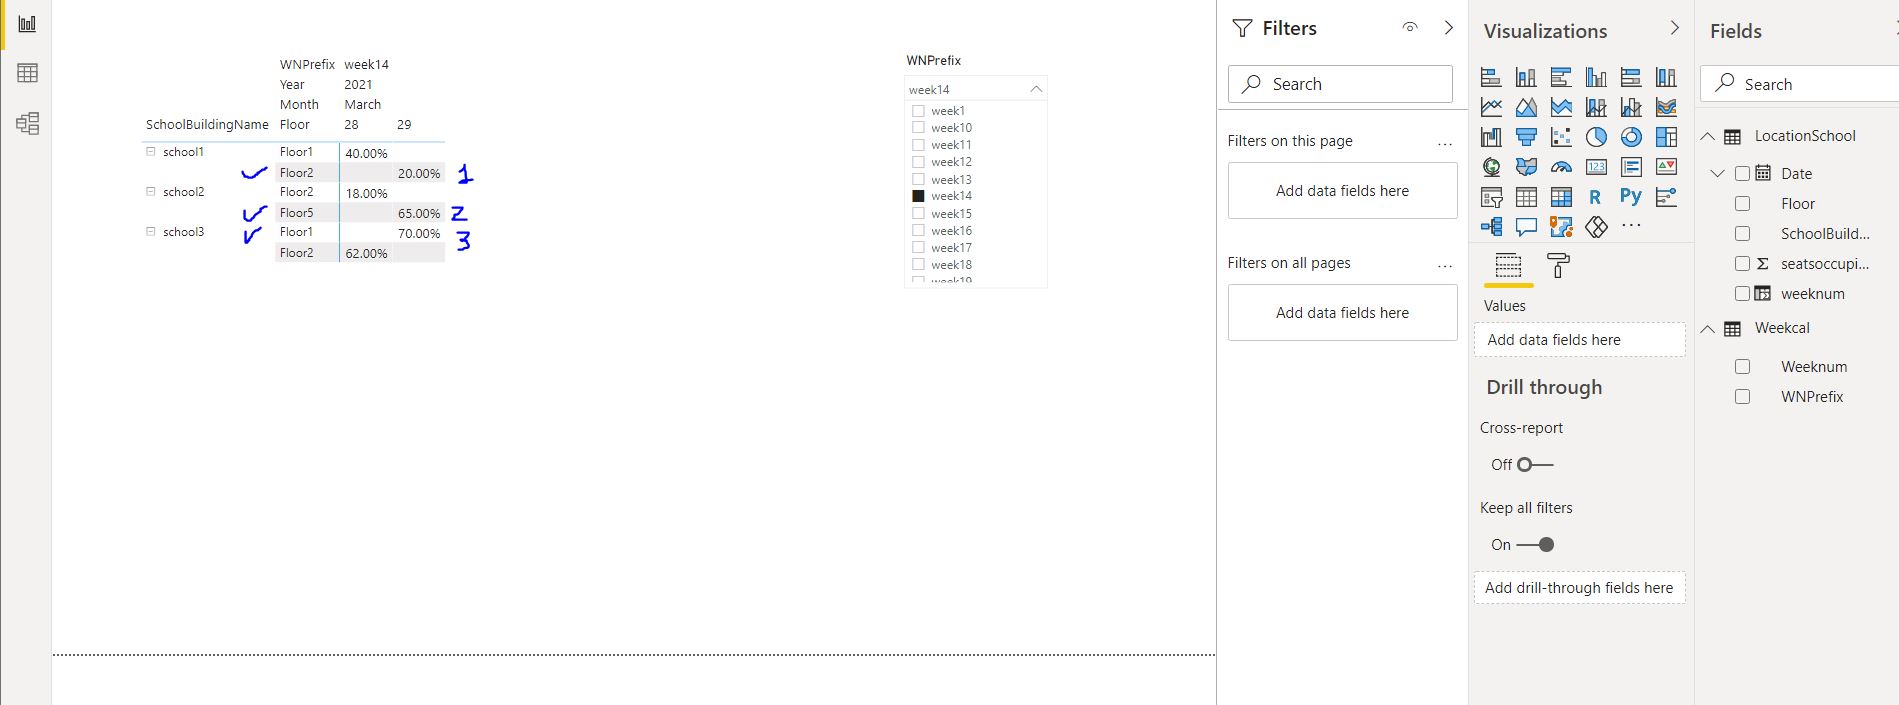Focus the Fields pane search box
Screen dimensions: 1899x705
point(1800,84)
